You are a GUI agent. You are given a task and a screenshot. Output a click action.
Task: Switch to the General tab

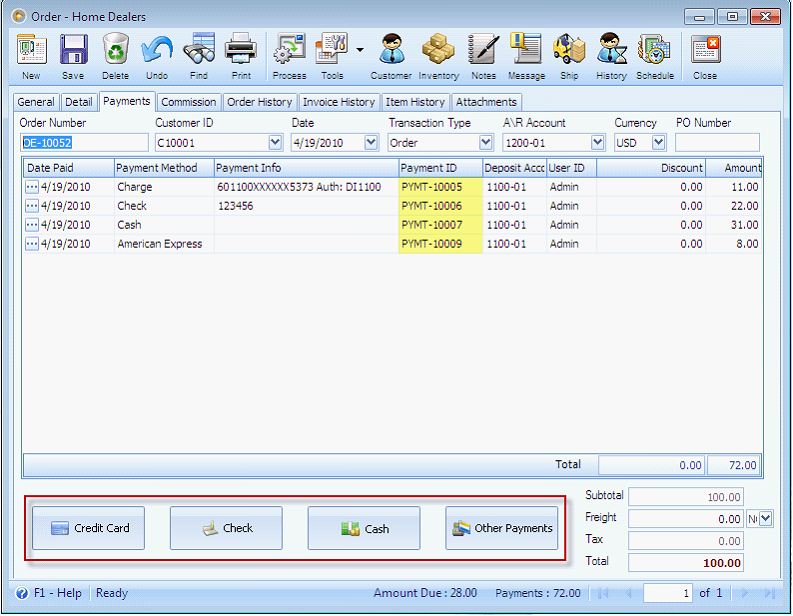pyautogui.click(x=35, y=102)
